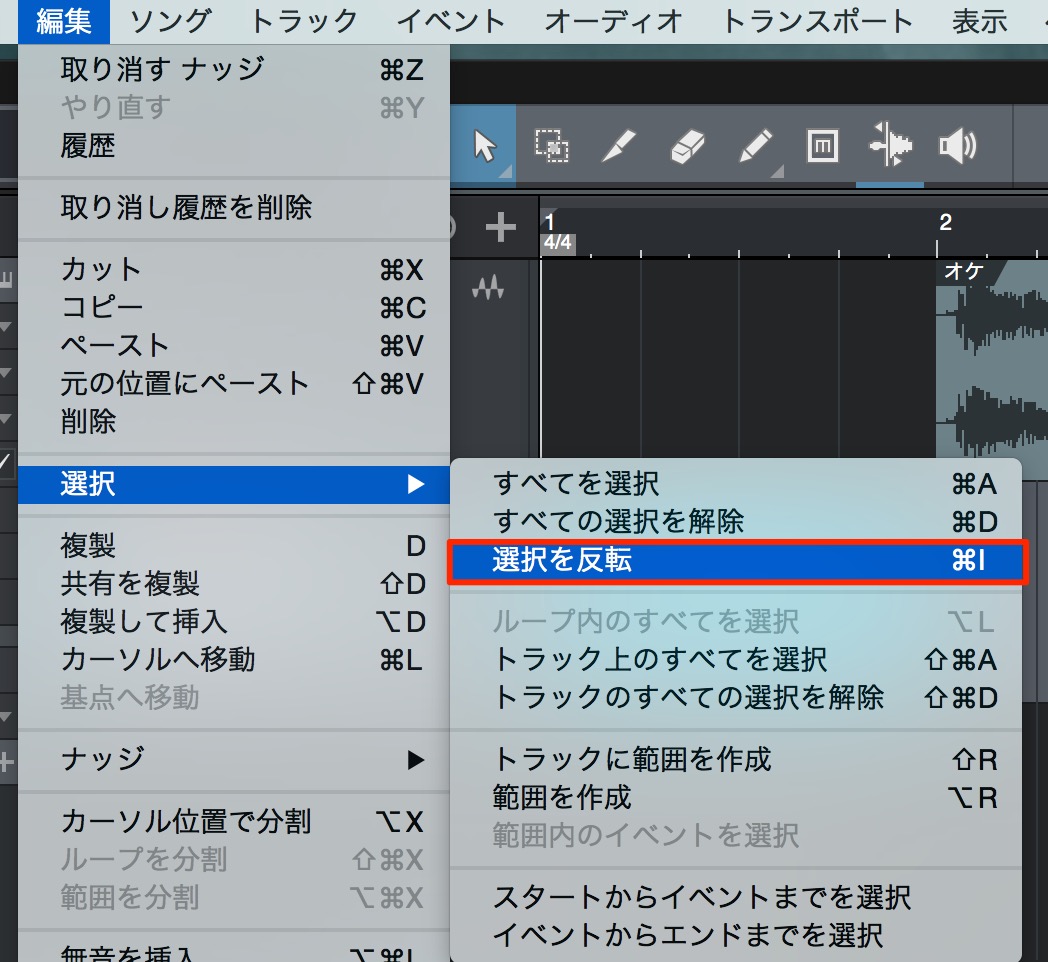This screenshot has height=962, width=1048.
Task: Choose 削除 from the menu
Action: pyautogui.click(x=234, y=422)
